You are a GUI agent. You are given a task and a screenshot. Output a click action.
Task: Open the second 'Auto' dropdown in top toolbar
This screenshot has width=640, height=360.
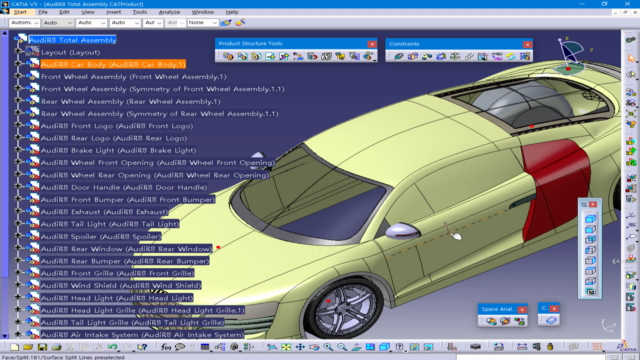pos(91,23)
